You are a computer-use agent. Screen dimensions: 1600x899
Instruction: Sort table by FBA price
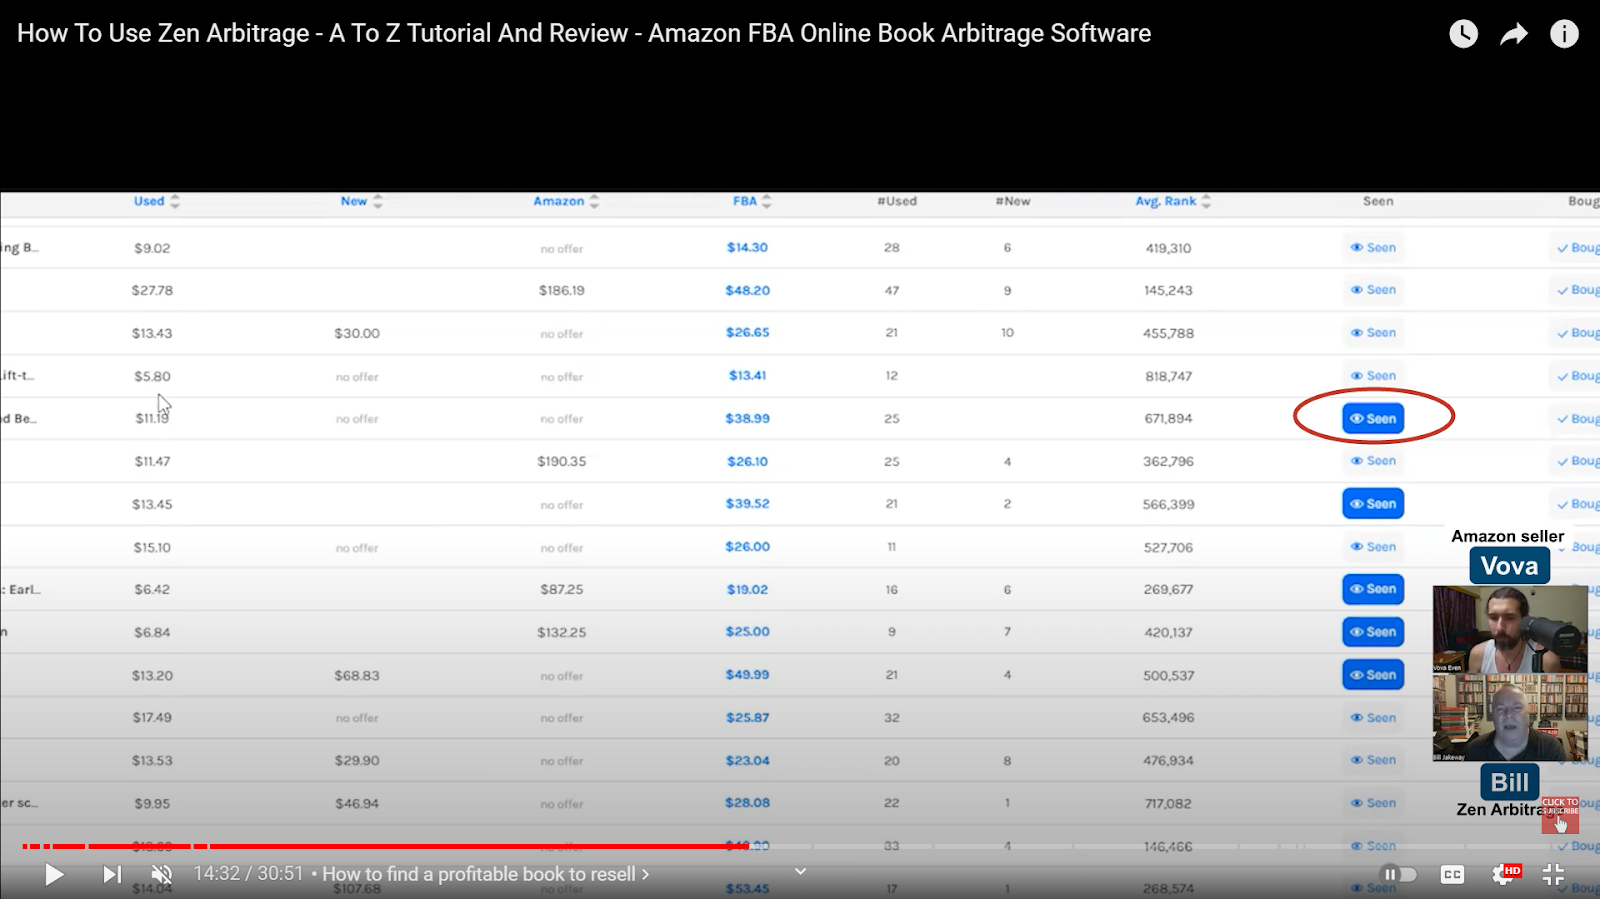click(x=752, y=201)
